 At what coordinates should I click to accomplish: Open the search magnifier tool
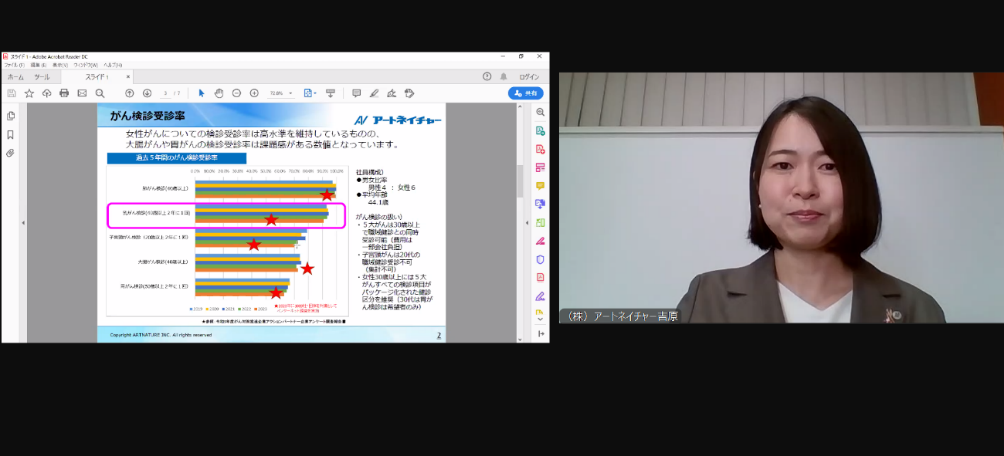pyautogui.click(x=99, y=93)
